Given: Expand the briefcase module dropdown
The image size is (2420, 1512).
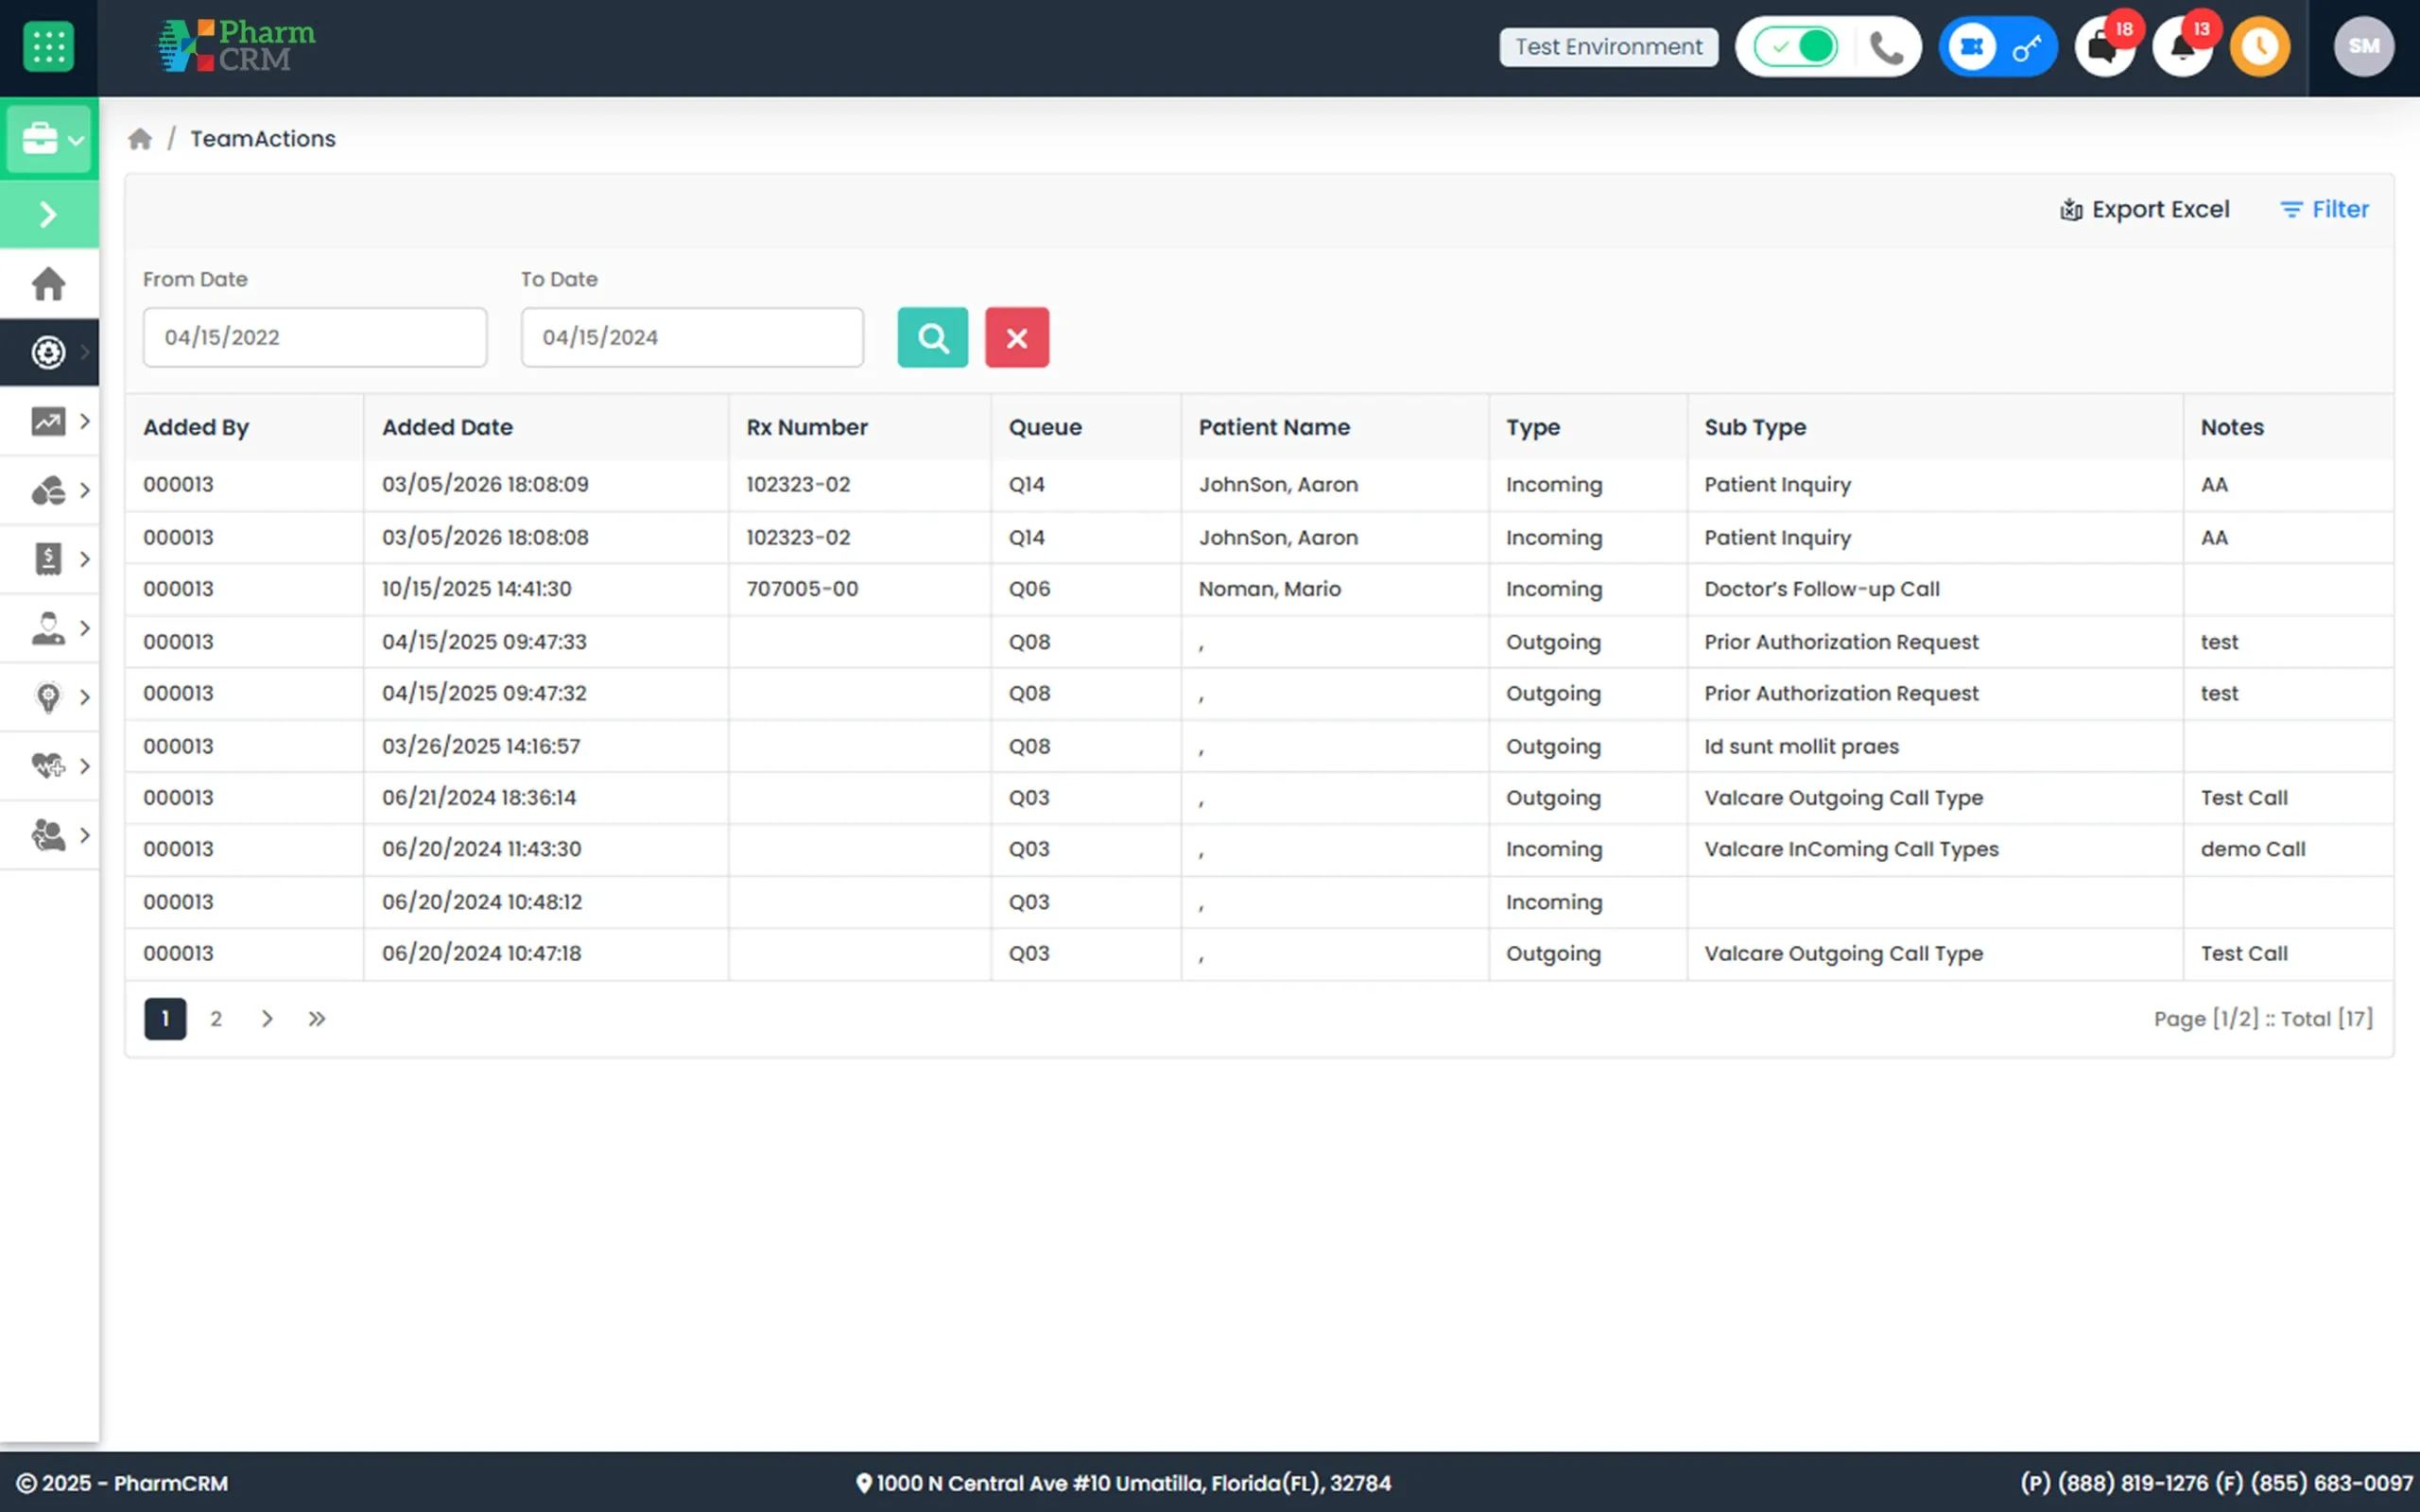Looking at the screenshot, I should 49,139.
